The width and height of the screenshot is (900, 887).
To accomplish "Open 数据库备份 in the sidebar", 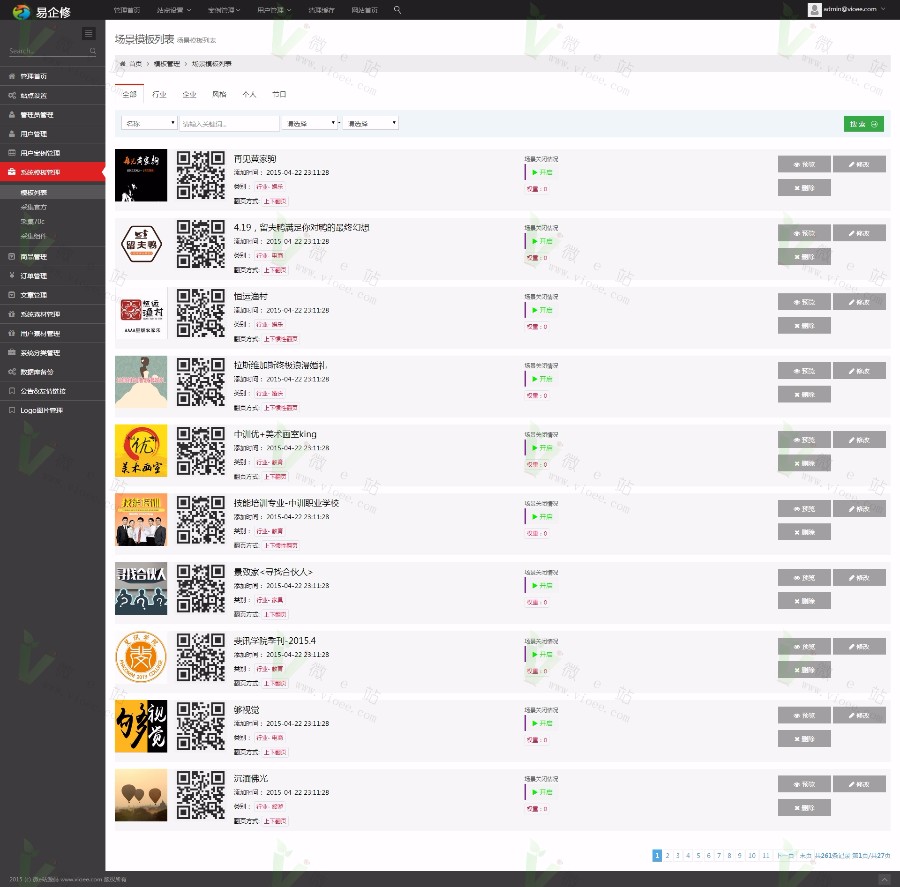I will click(x=52, y=372).
